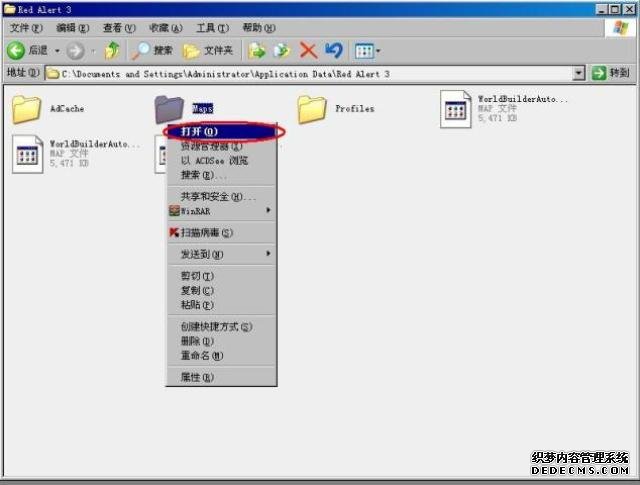Choose Properties (属性) in context menu
Screen dimensions: 640x485
coord(222,377)
